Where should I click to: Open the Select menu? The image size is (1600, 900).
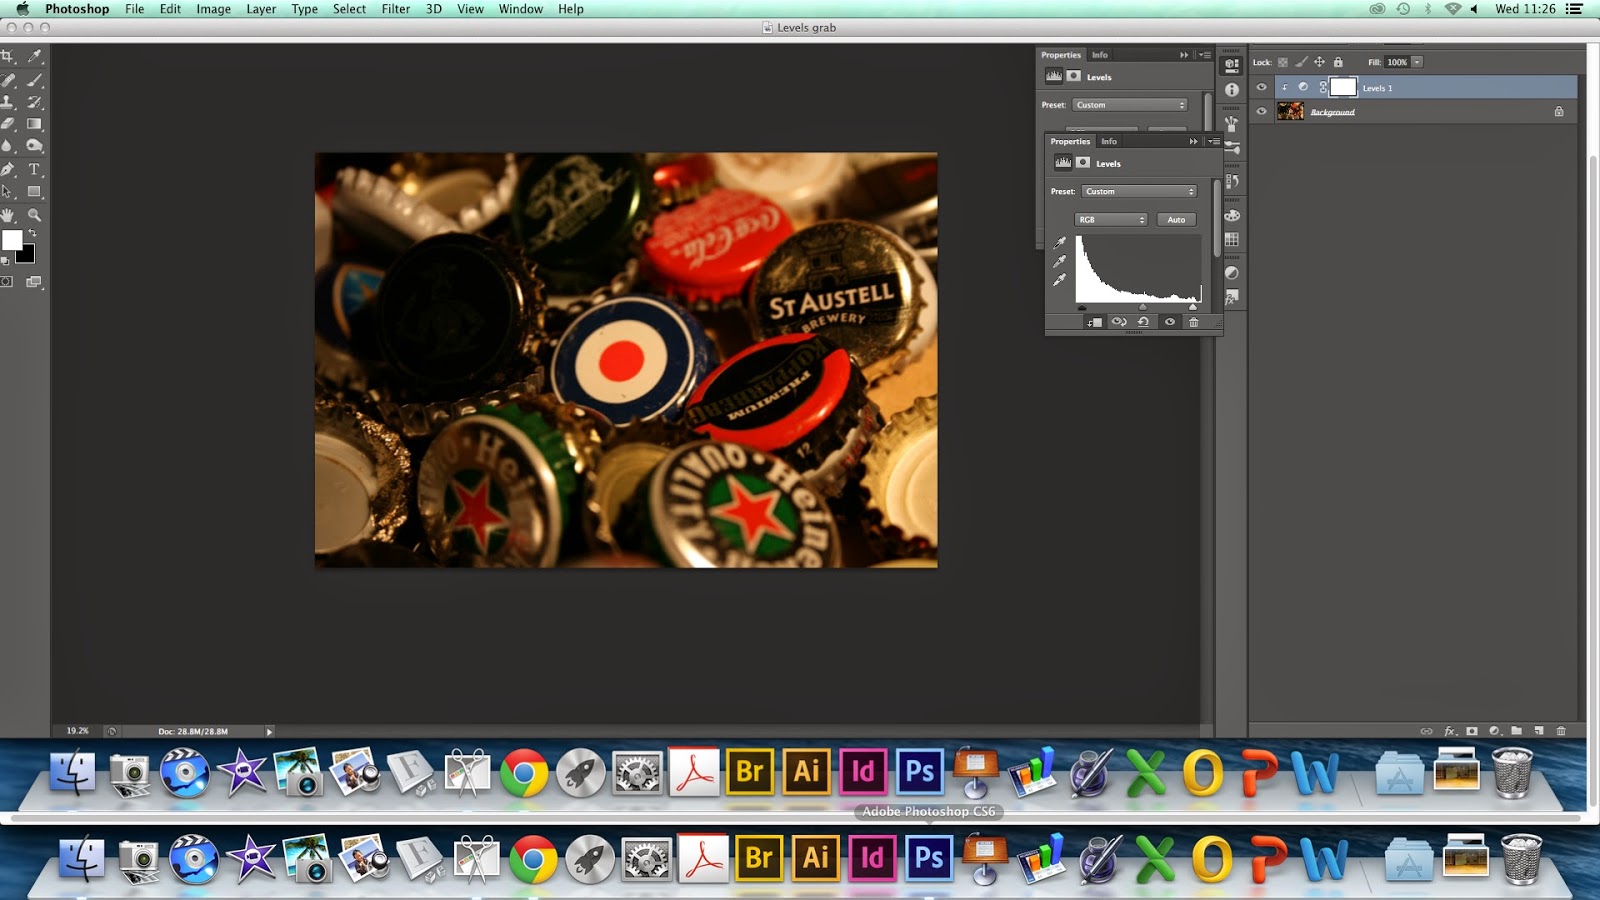349,9
